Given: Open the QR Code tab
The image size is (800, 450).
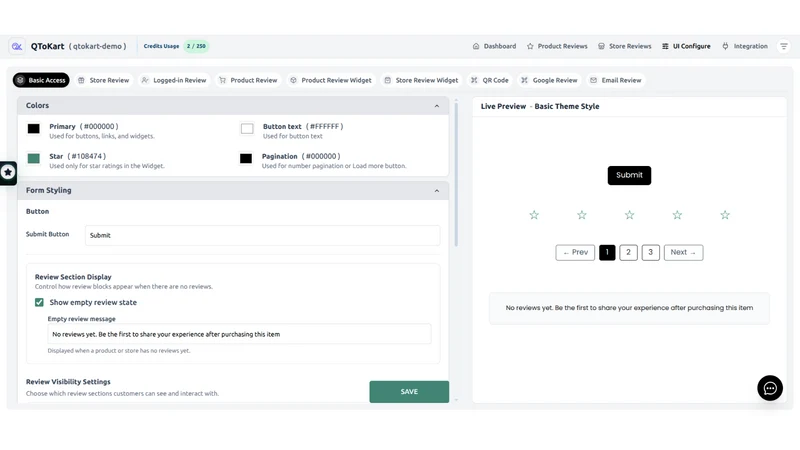Looking at the screenshot, I should pos(490,80).
